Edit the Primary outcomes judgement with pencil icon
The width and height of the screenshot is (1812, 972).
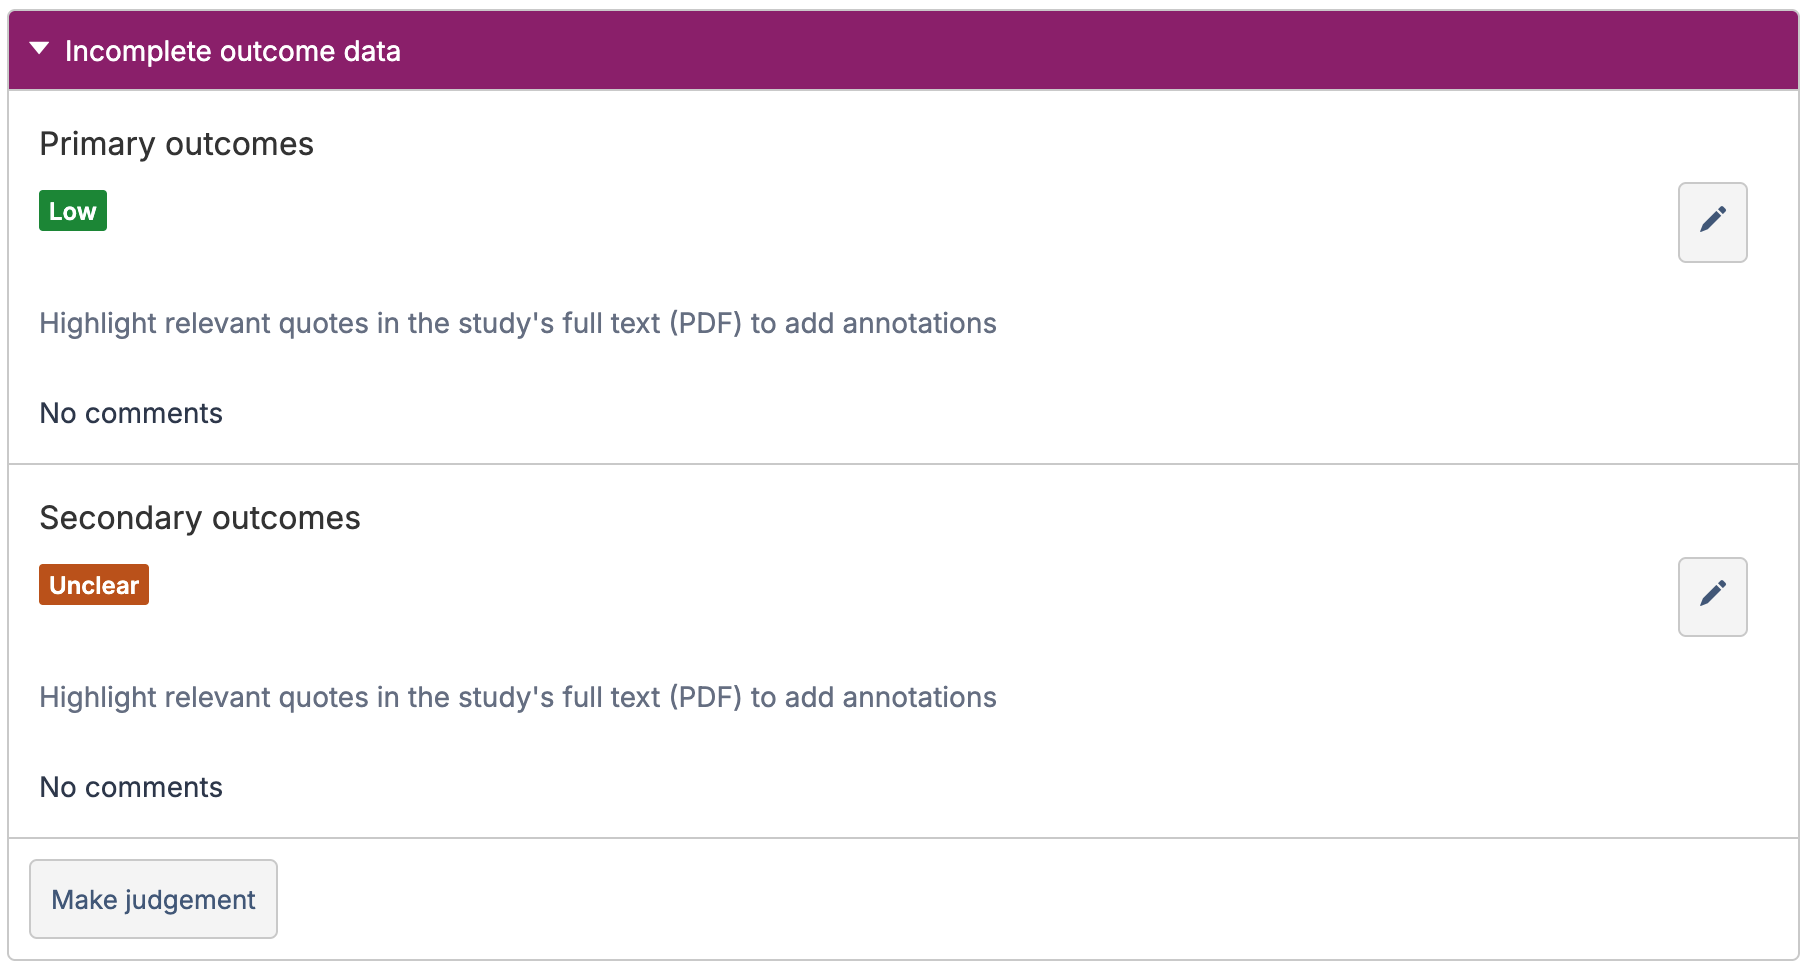1712,222
